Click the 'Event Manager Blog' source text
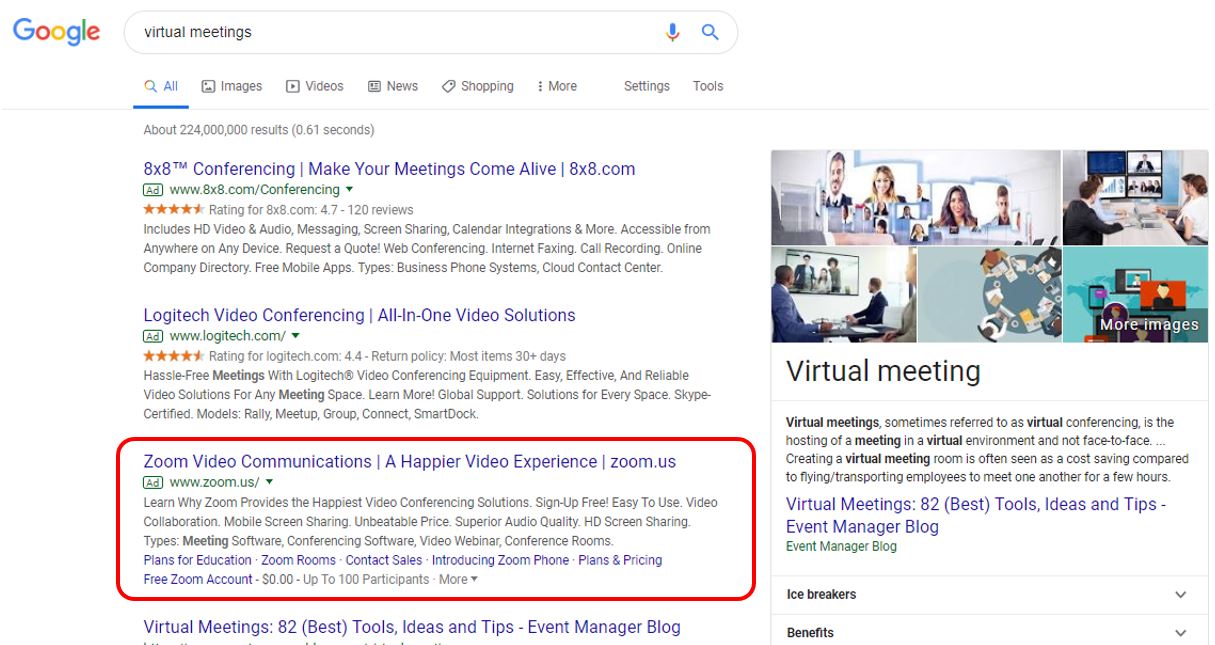This screenshot has width=1215, height=645. [x=841, y=547]
